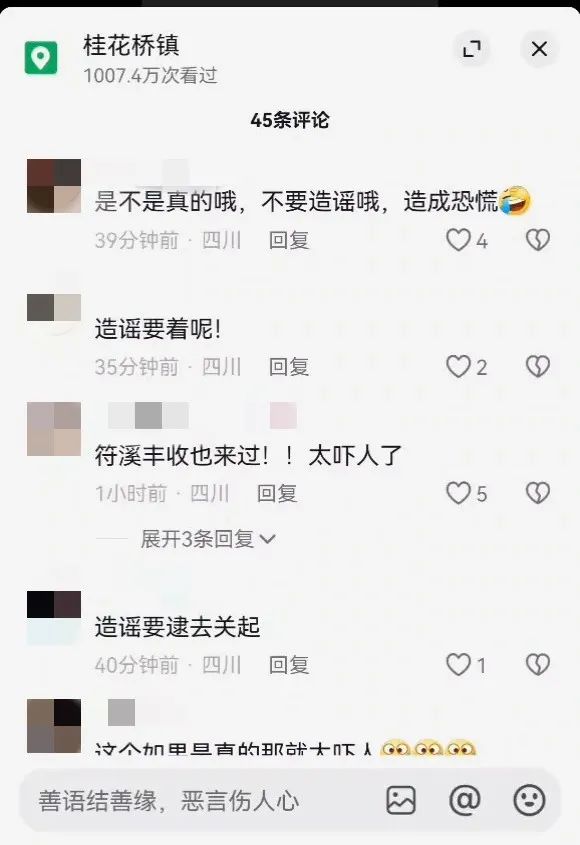Expand comments panel to full screen
The width and height of the screenshot is (580, 845).
(x=472, y=49)
